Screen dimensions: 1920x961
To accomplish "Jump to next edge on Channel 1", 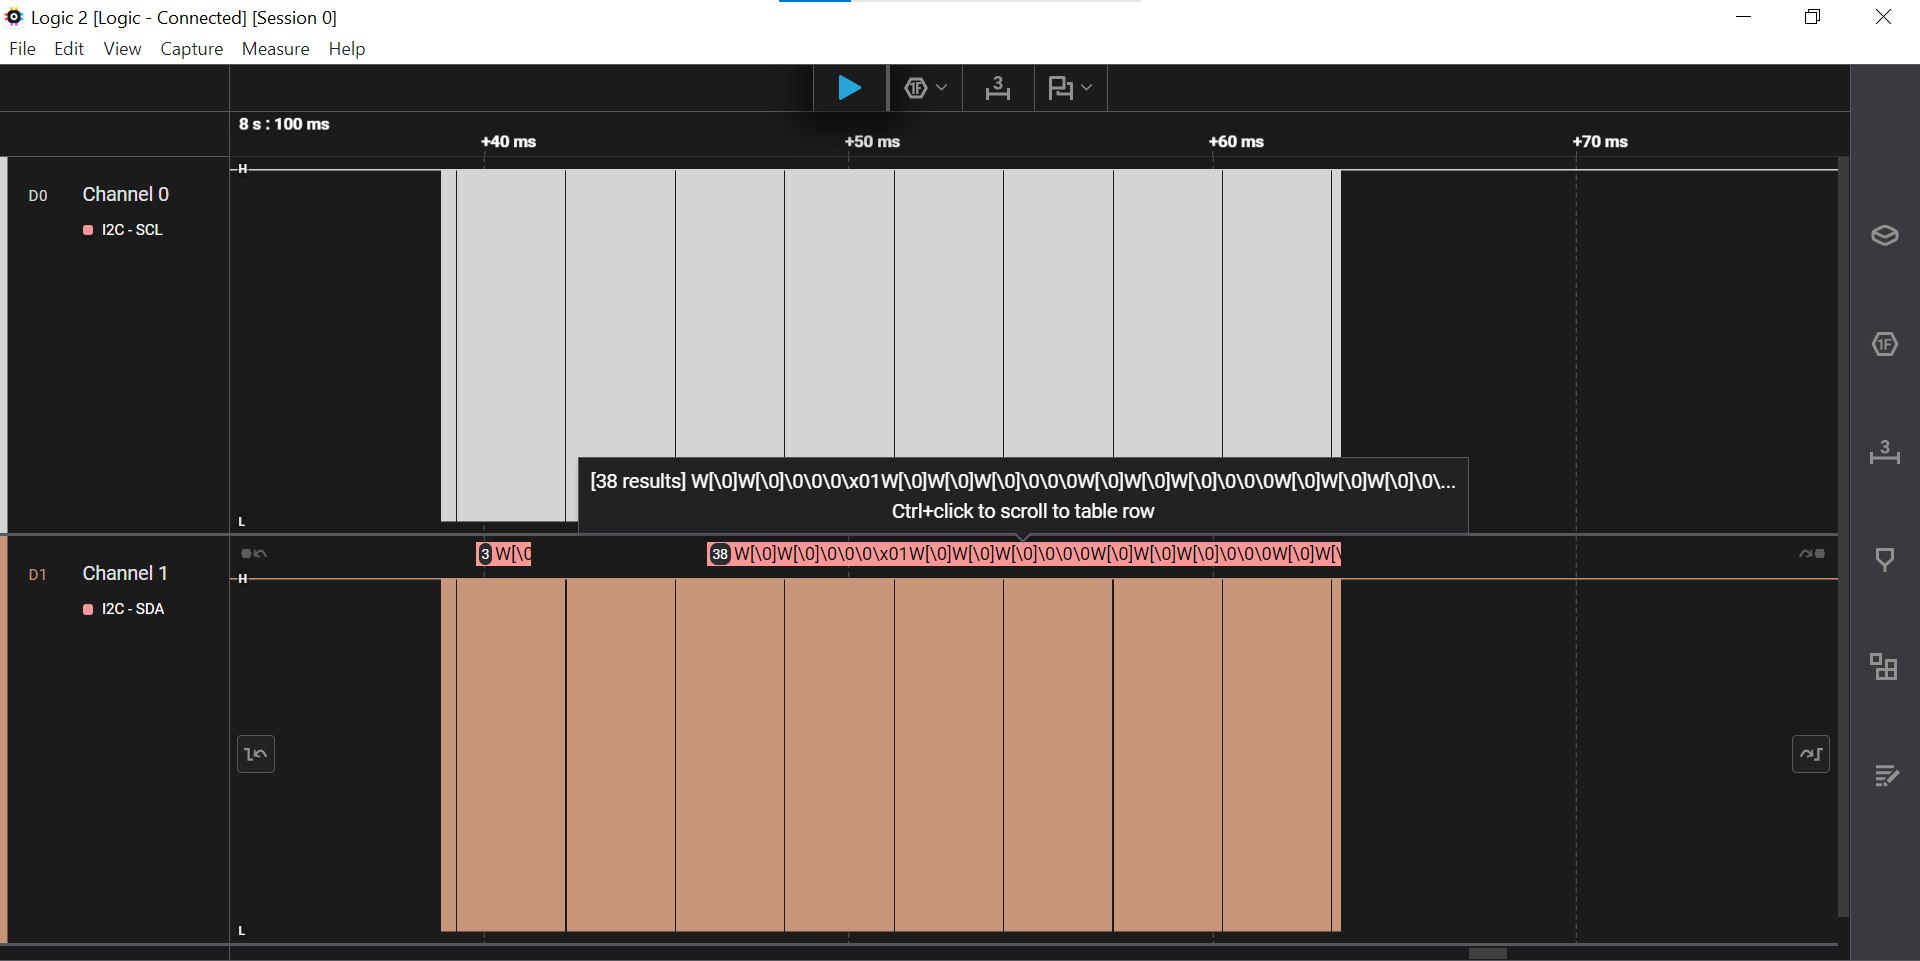I will click(x=1810, y=754).
